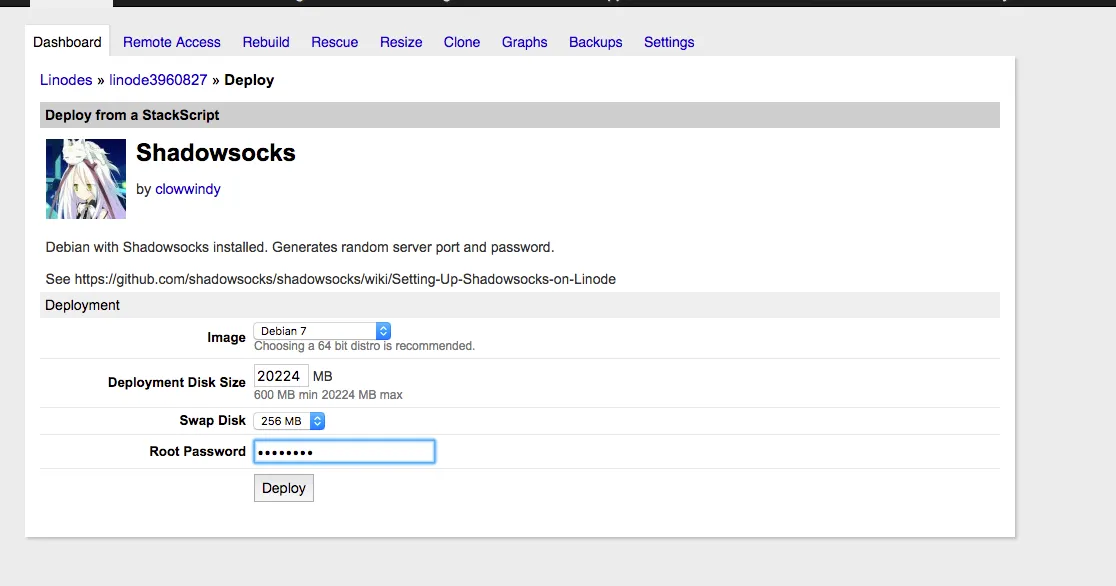The height and width of the screenshot is (586, 1116).
Task: Open the Image dropdown showing Debian 7
Action: pyautogui.click(x=322, y=331)
